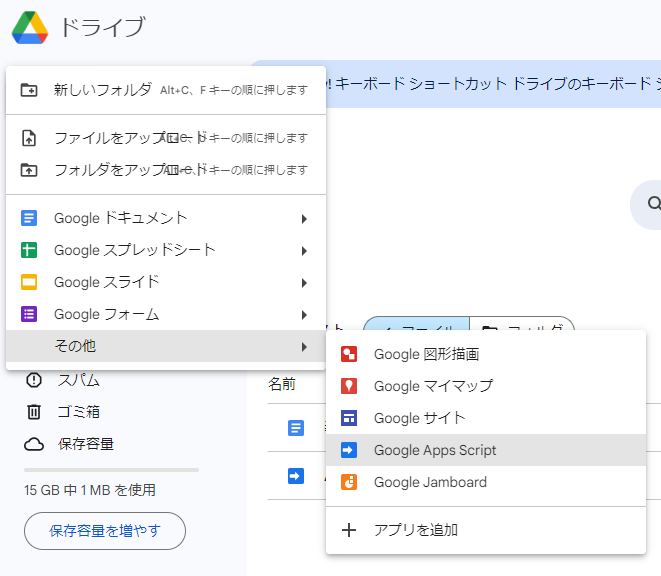Click the Google Sheets icon
Viewport: 661px width, 576px height.
30,250
